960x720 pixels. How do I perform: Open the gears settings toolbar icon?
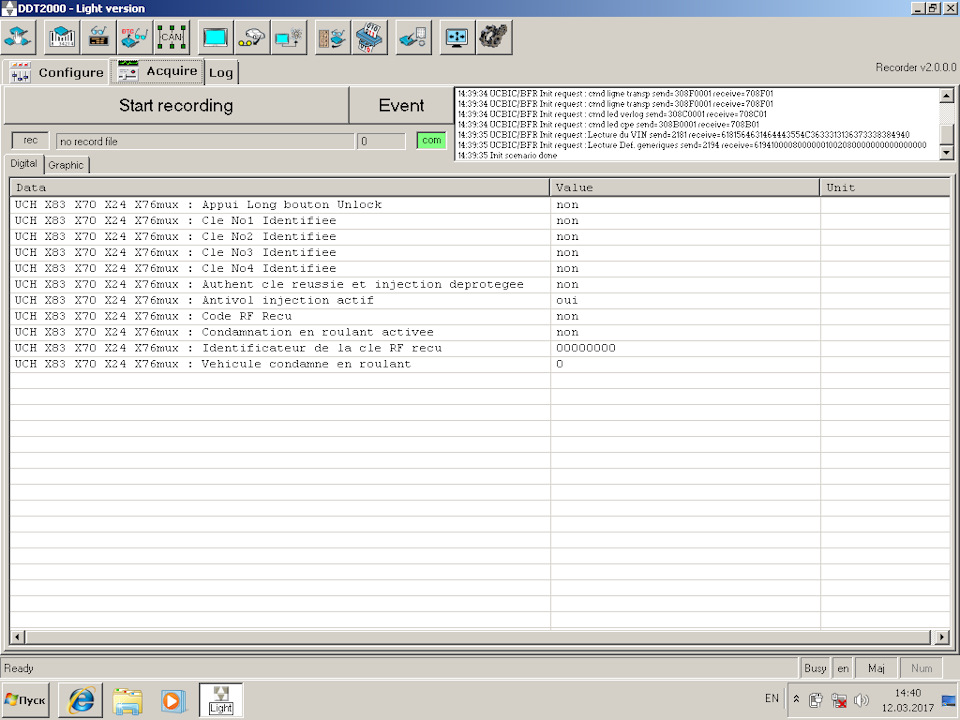point(493,37)
